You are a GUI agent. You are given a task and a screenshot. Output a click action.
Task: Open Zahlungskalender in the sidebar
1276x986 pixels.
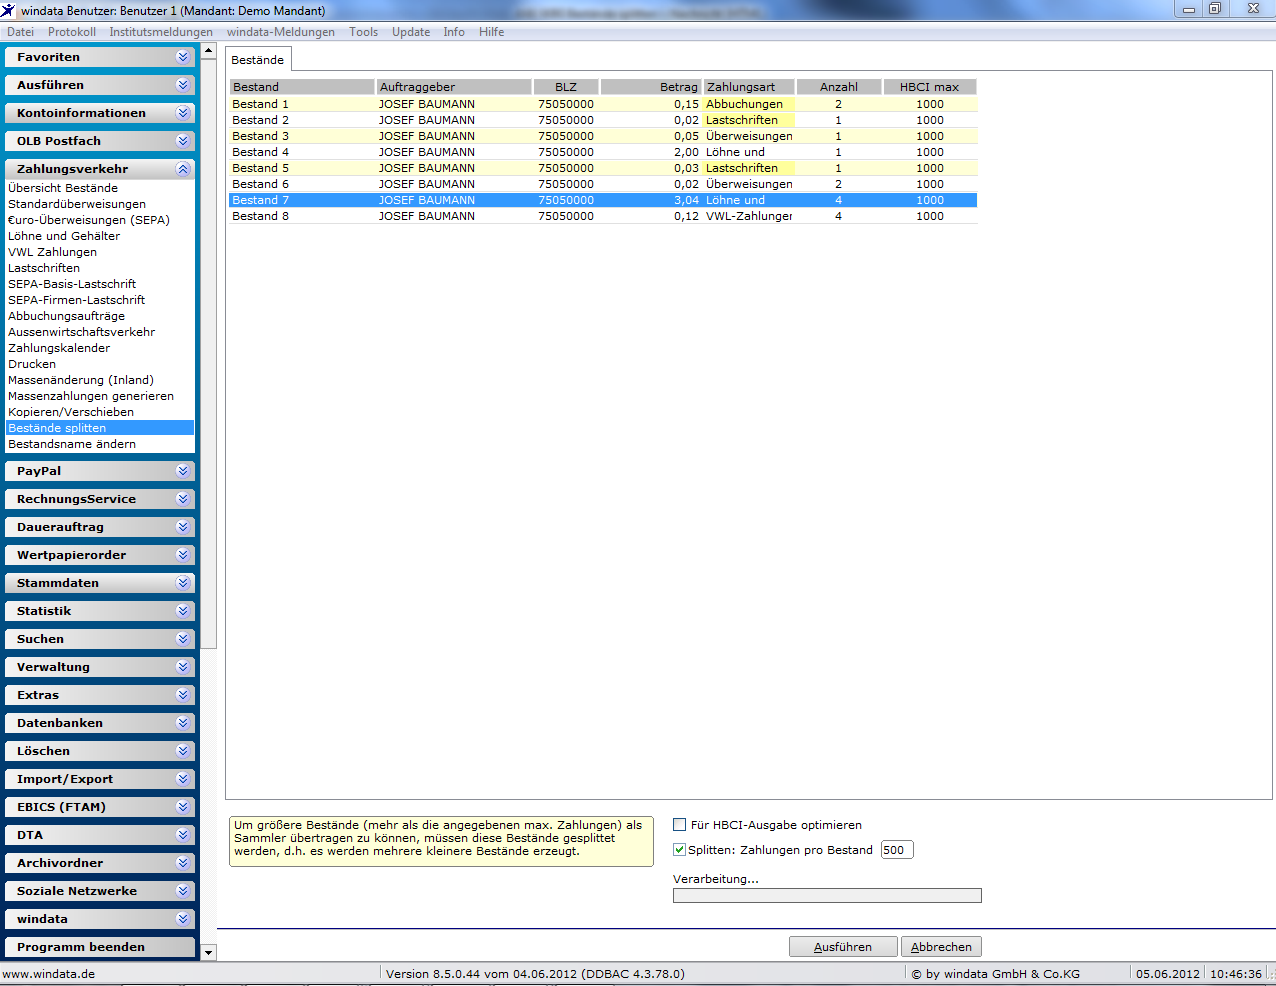pos(59,348)
